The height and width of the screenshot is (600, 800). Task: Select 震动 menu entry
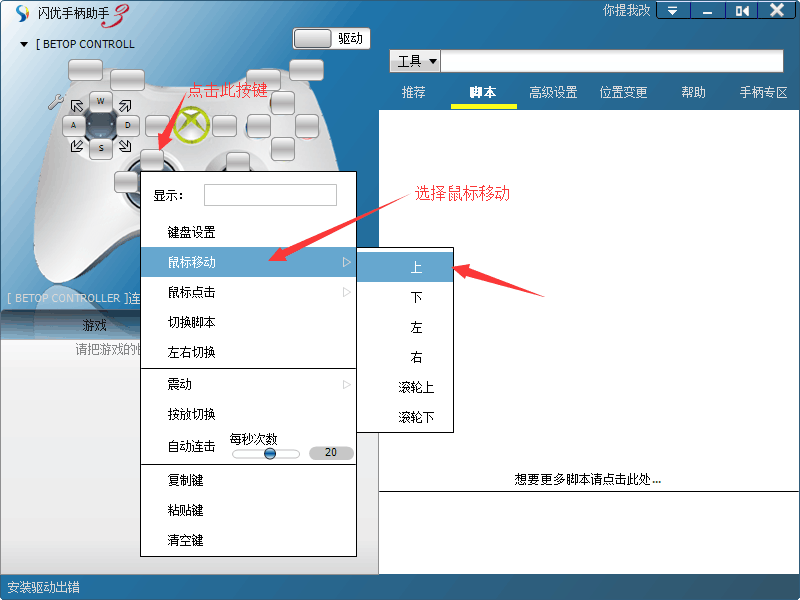[x=248, y=384]
